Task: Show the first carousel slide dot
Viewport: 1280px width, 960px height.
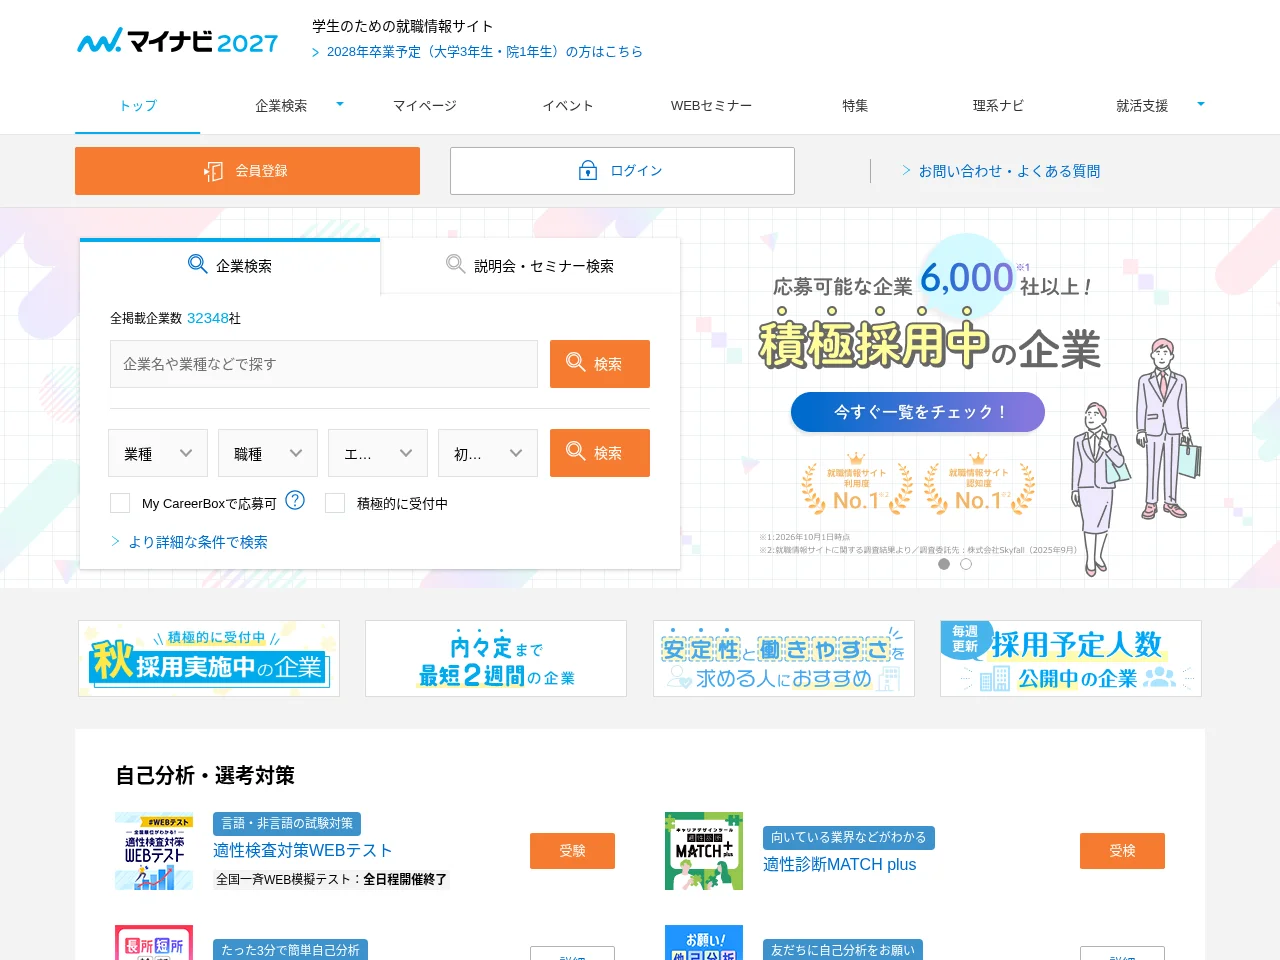Action: (944, 564)
